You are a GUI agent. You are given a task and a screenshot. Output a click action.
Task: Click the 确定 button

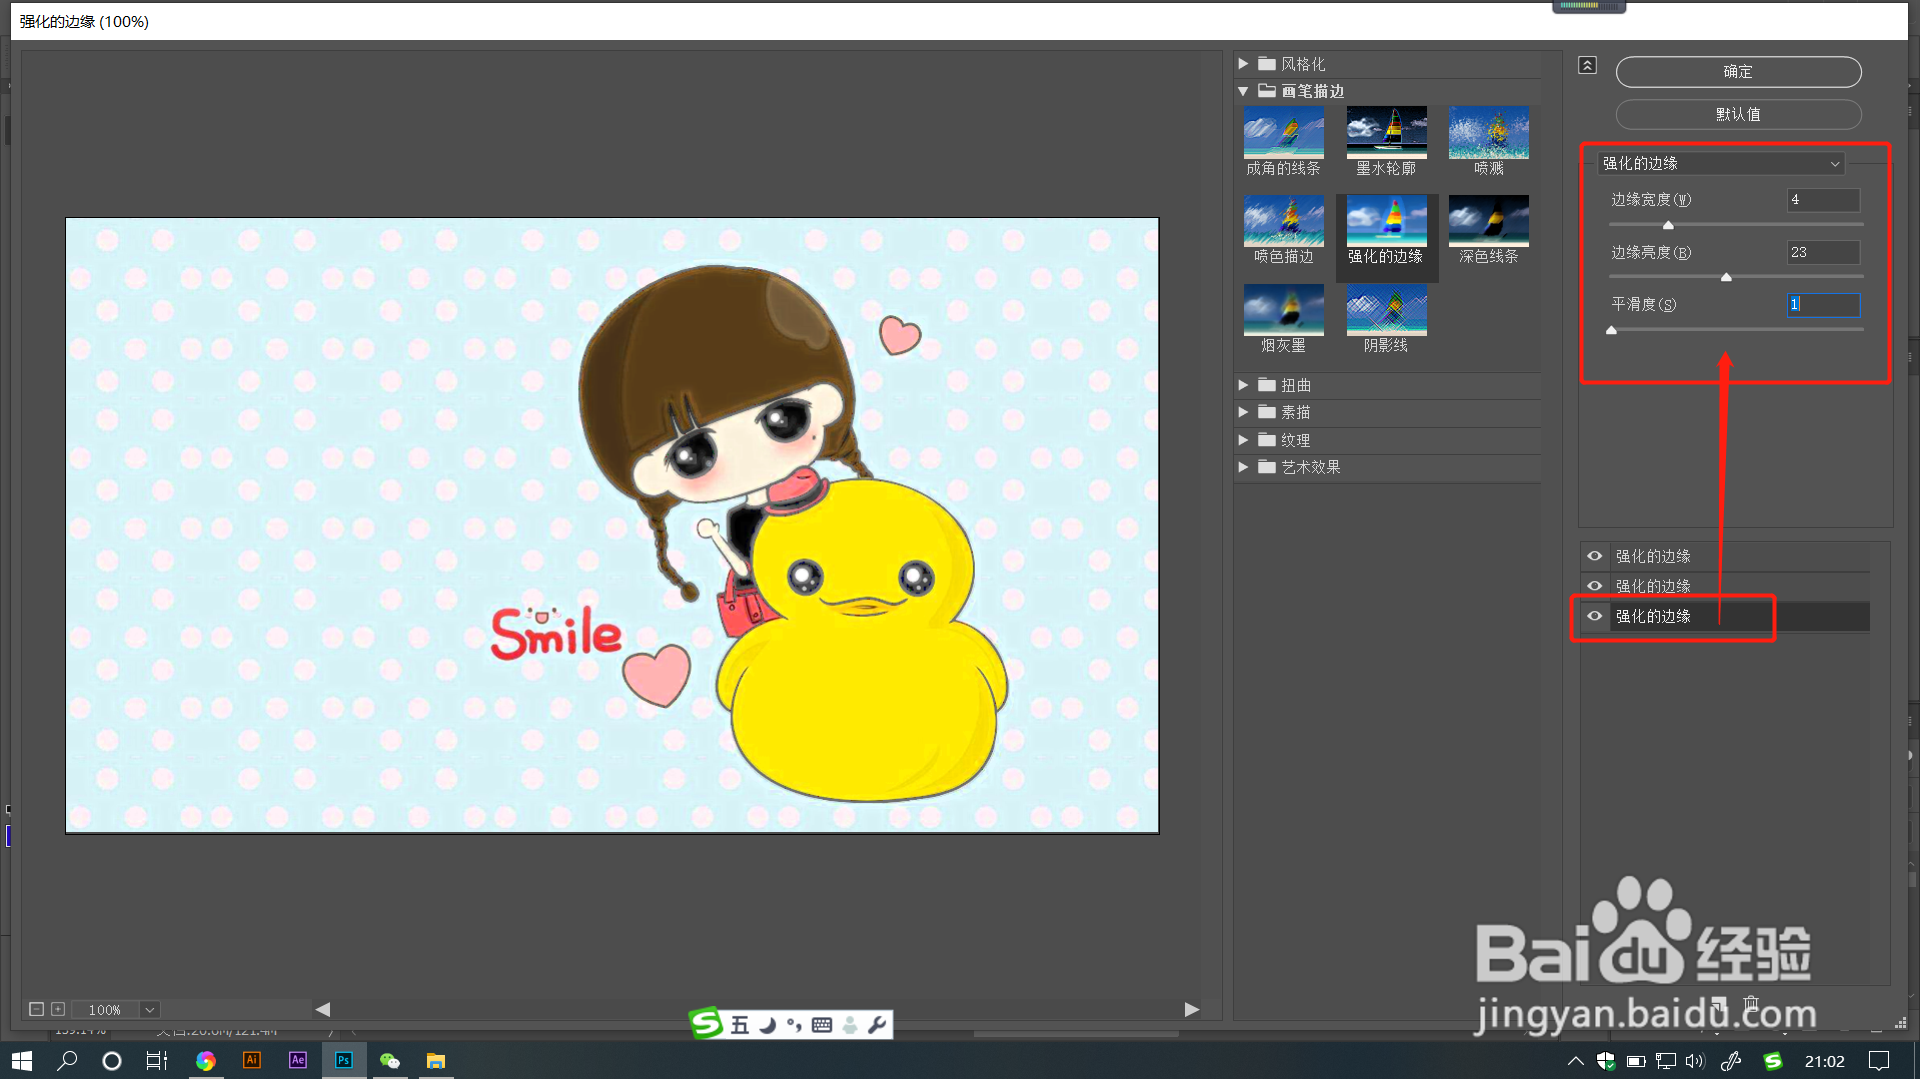coord(1738,72)
